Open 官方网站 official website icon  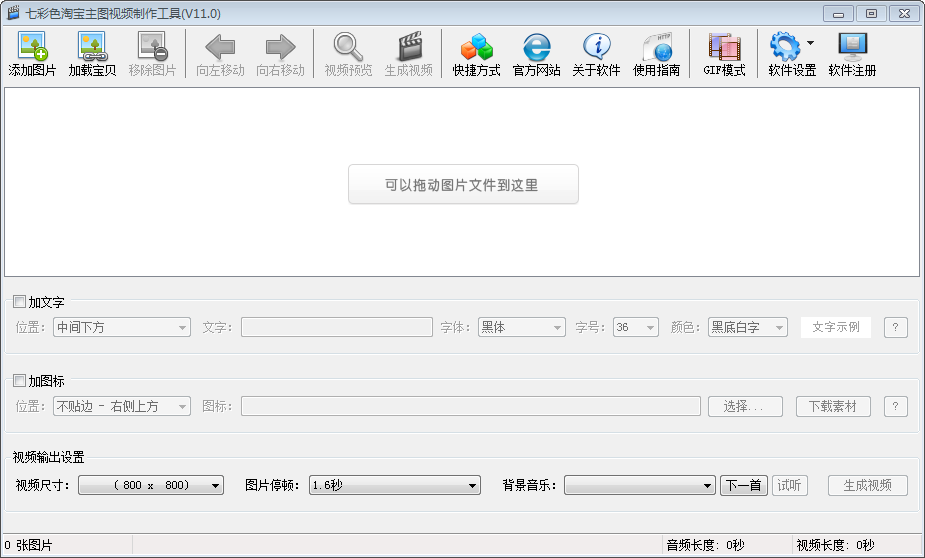coord(536,47)
